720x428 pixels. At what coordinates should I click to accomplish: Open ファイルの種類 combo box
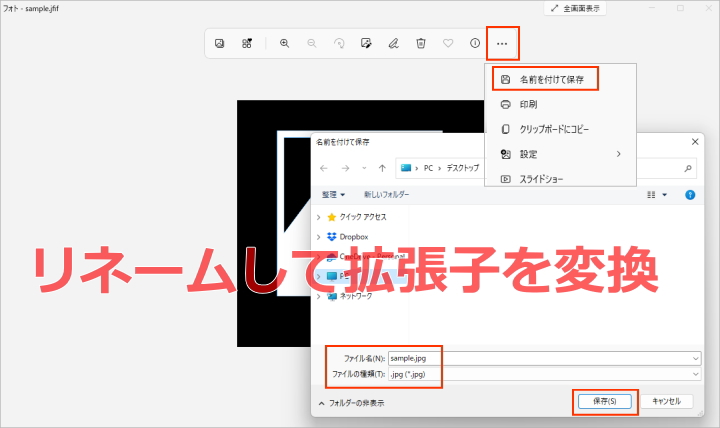click(545, 374)
